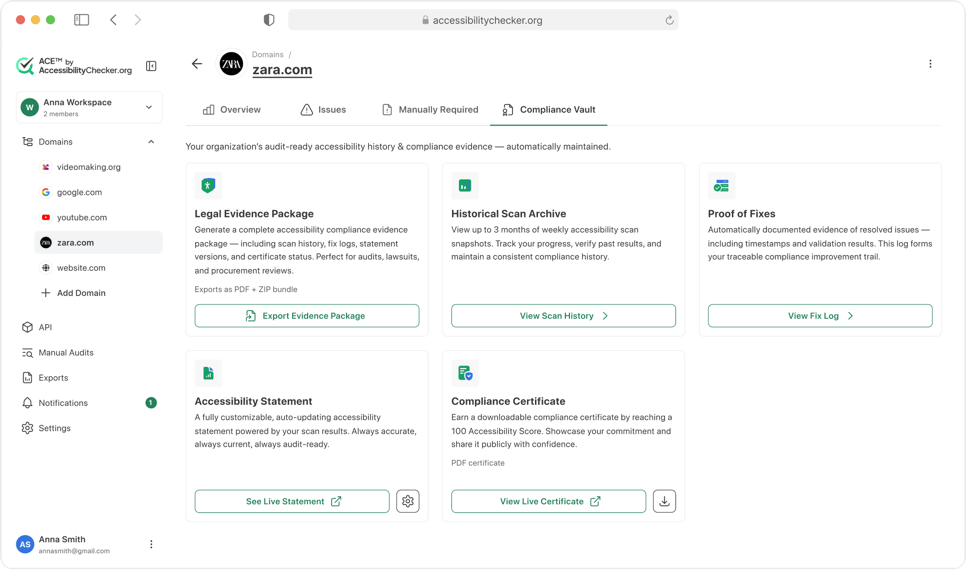The width and height of the screenshot is (966, 570).
Task: Click the back arrow beside Zara logo
Action: pyautogui.click(x=197, y=63)
